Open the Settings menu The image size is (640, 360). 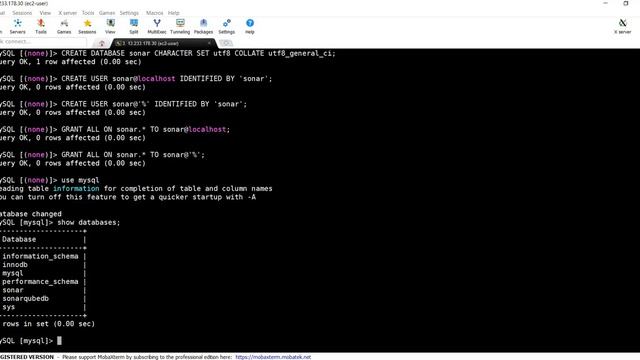point(129,13)
